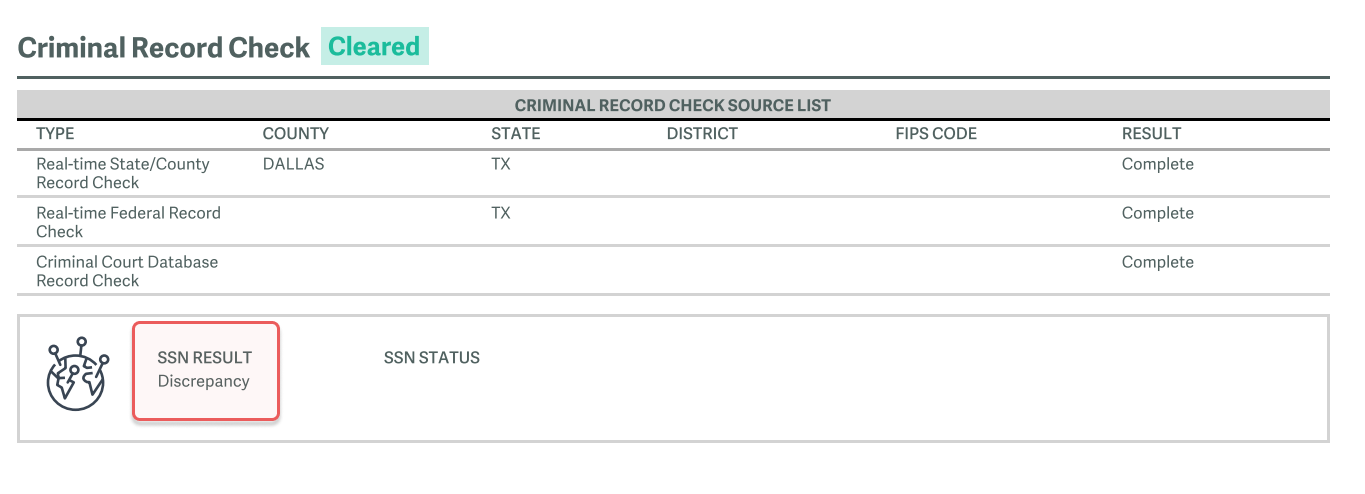This screenshot has height=494, width=1365.
Task: Click the Criminal Record Check heading
Action: point(164,48)
